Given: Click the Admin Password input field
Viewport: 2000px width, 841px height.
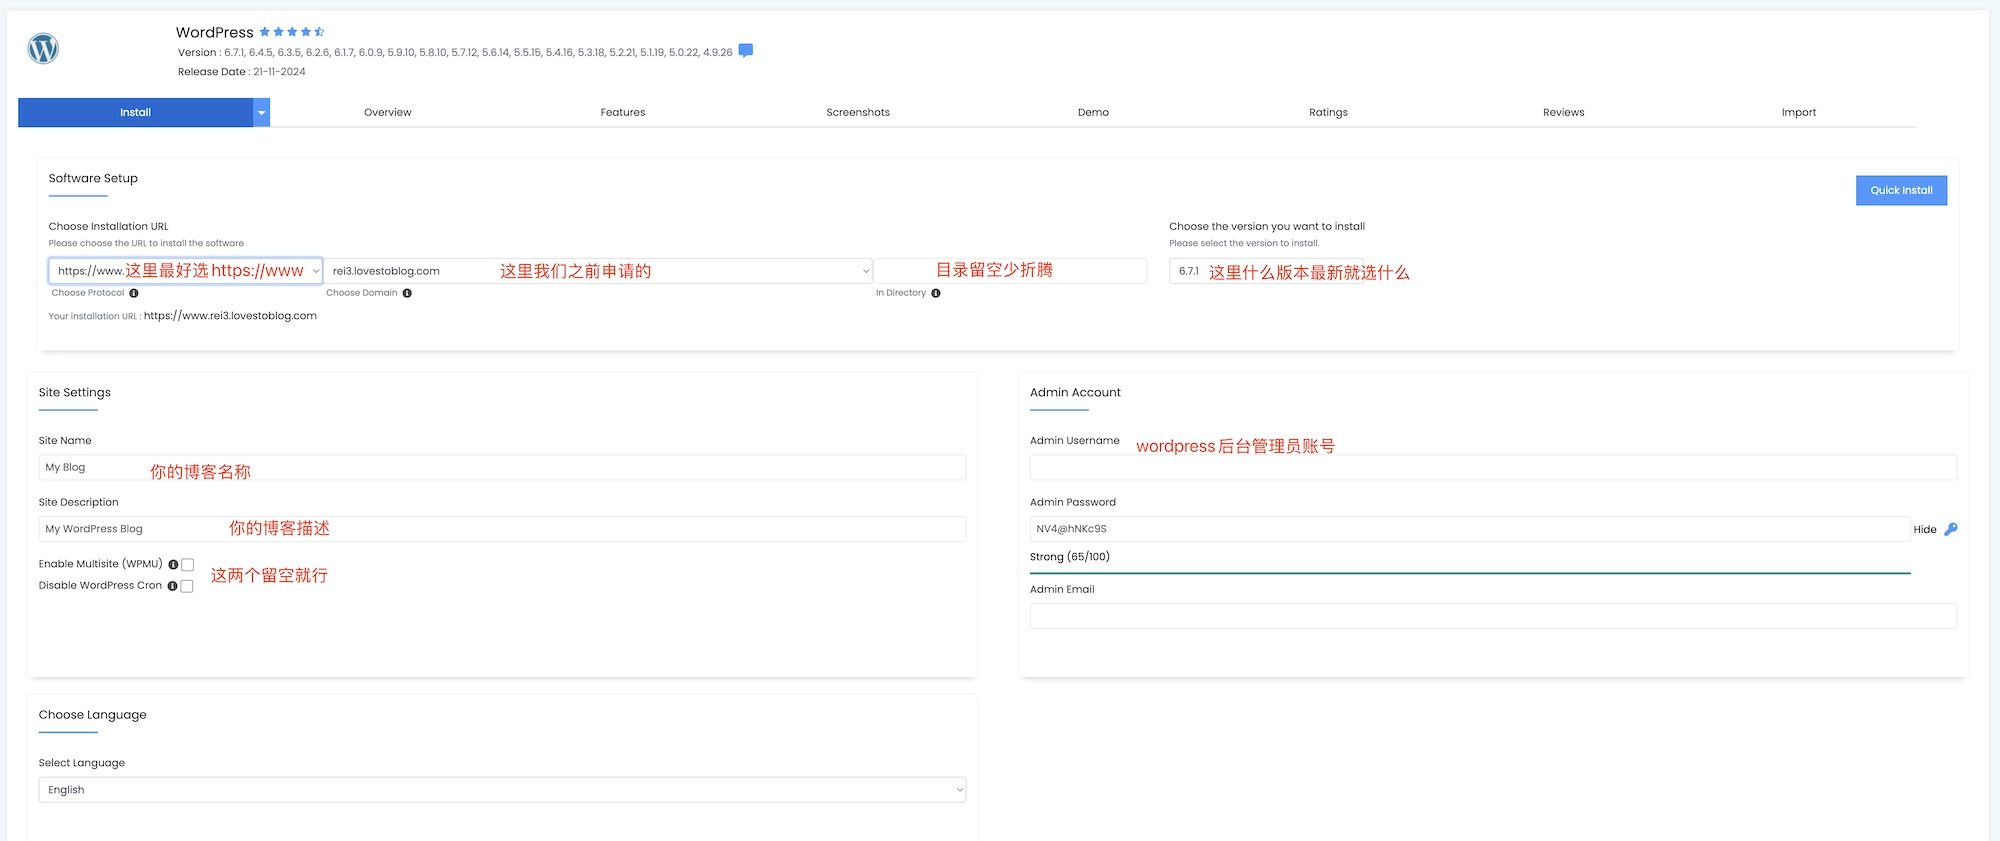Looking at the screenshot, I should coord(1470,529).
